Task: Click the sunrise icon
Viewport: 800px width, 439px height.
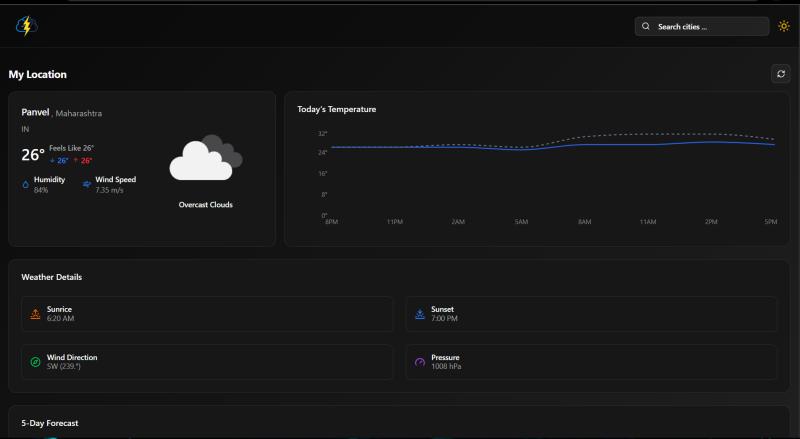Action: [35, 313]
